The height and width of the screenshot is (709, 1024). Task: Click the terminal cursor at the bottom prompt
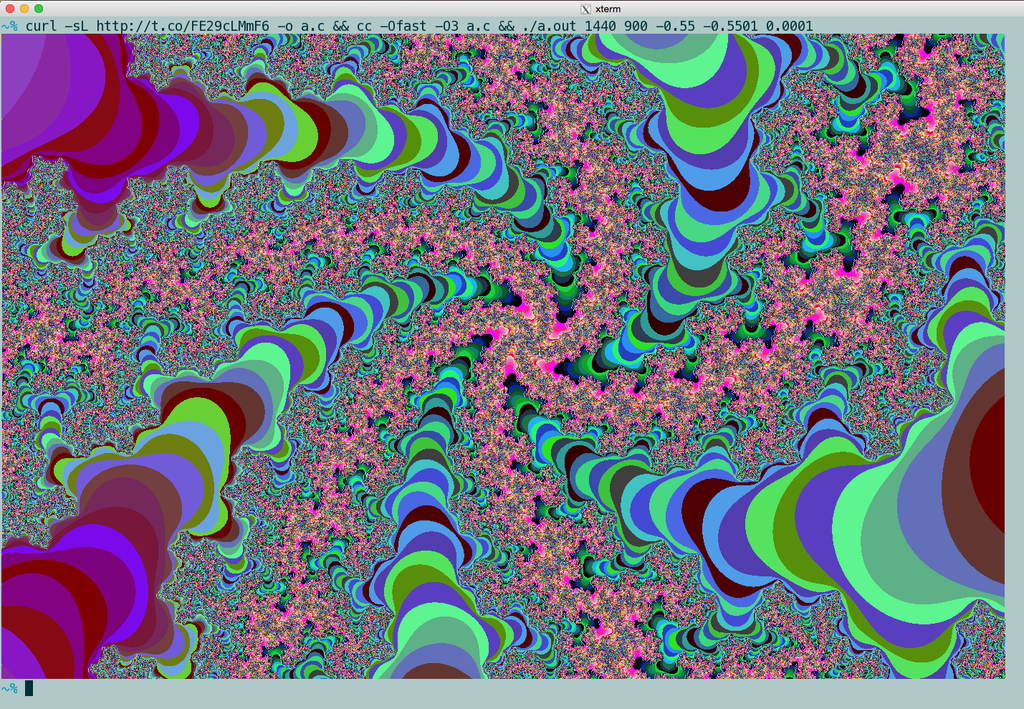pyautogui.click(x=29, y=687)
